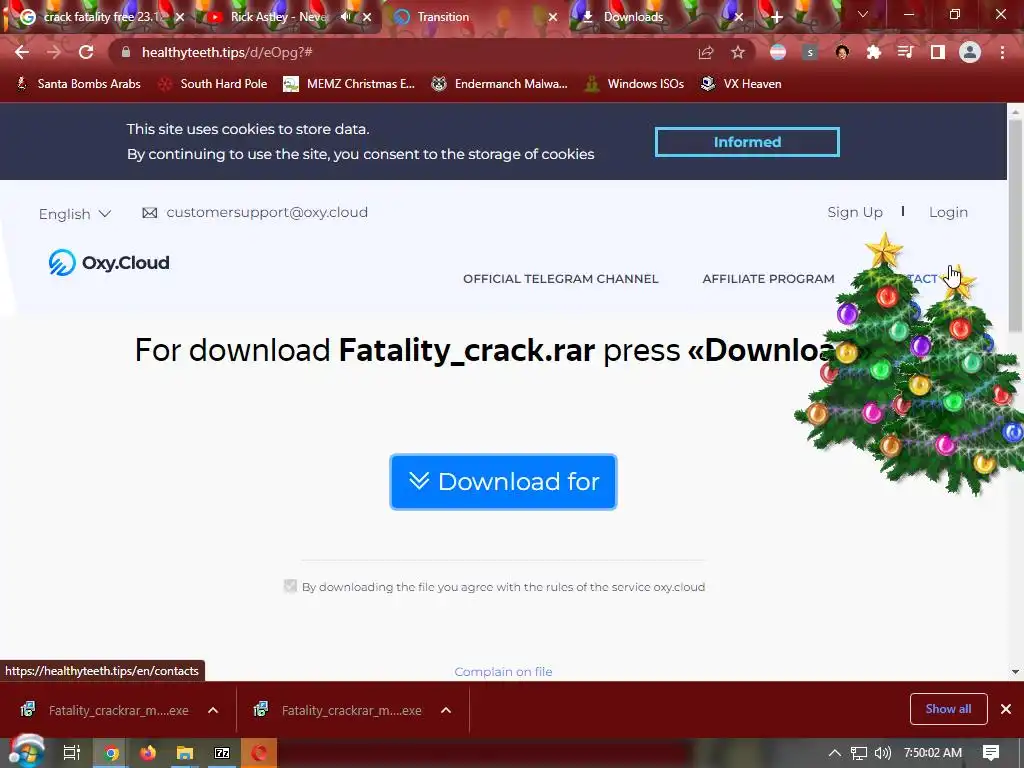Image resolution: width=1024 pixels, height=768 pixels.
Task: Open the MEMZ Christmas bookmark
Action: tap(349, 84)
